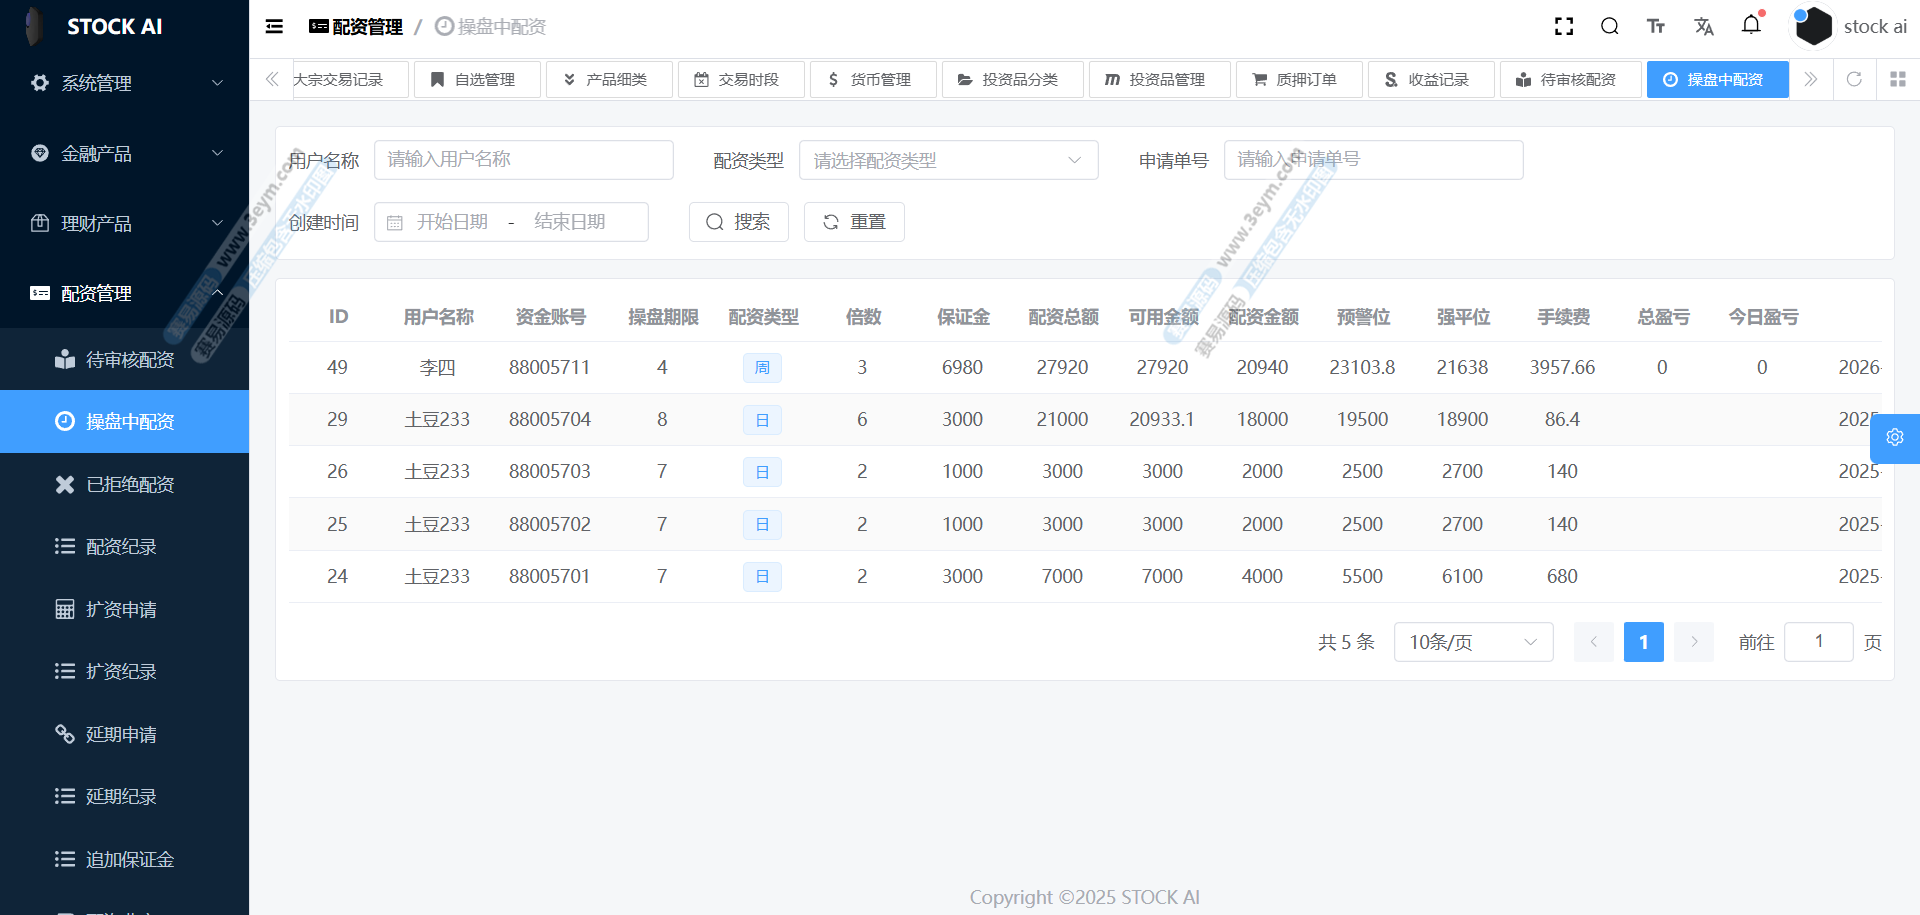Screen dimensions: 1920x915
Task: Open the tab grid menu icon
Action: pyautogui.click(x=1897, y=79)
